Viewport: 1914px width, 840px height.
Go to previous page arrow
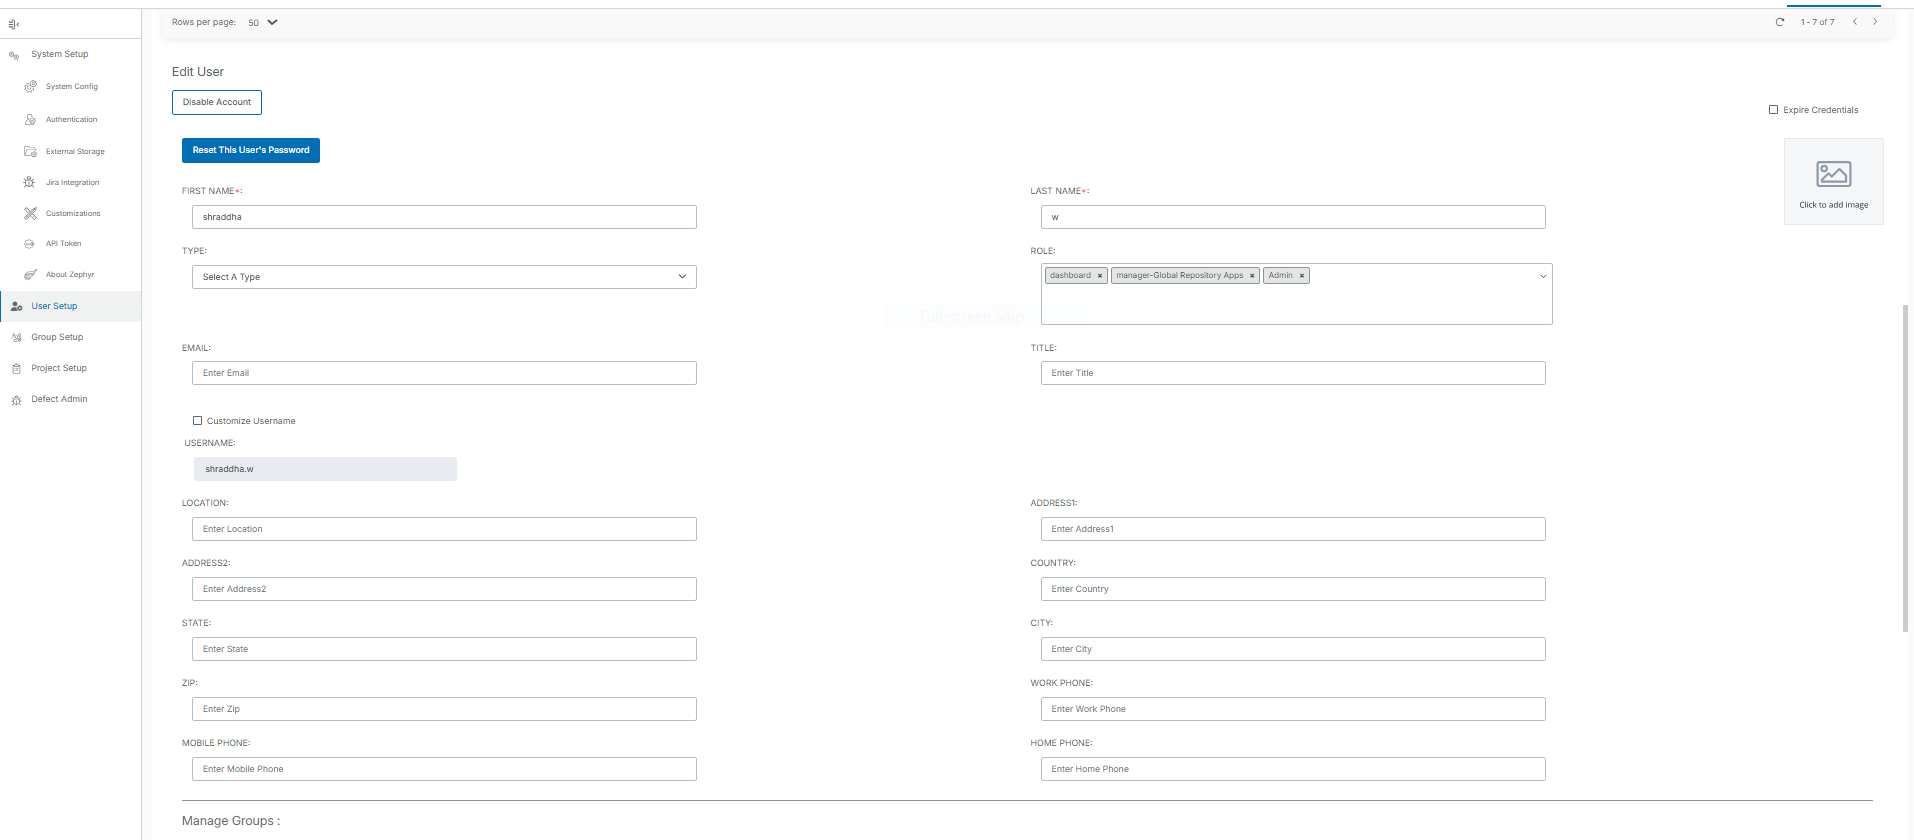click(x=1855, y=22)
